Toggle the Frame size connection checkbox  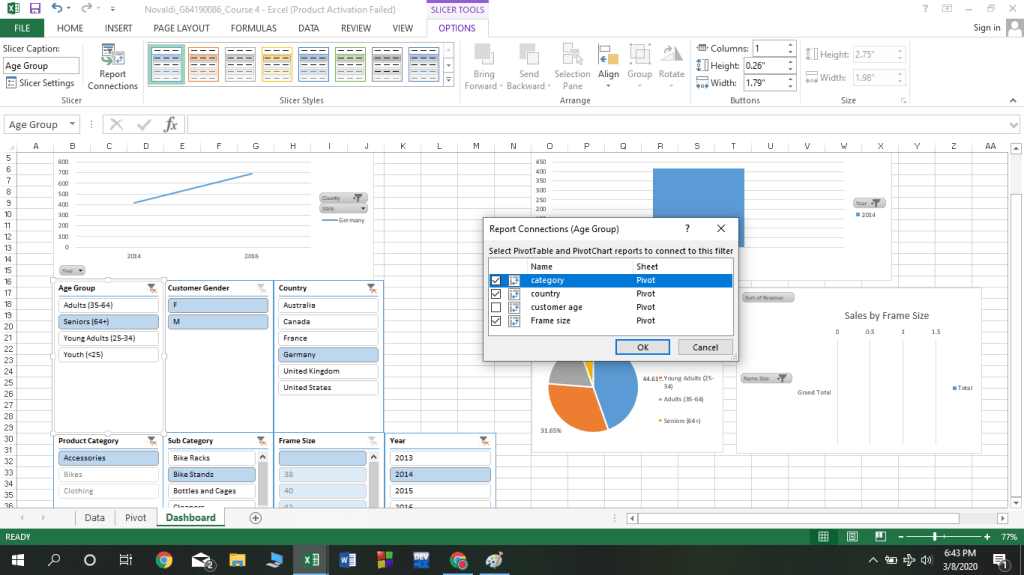click(496, 321)
